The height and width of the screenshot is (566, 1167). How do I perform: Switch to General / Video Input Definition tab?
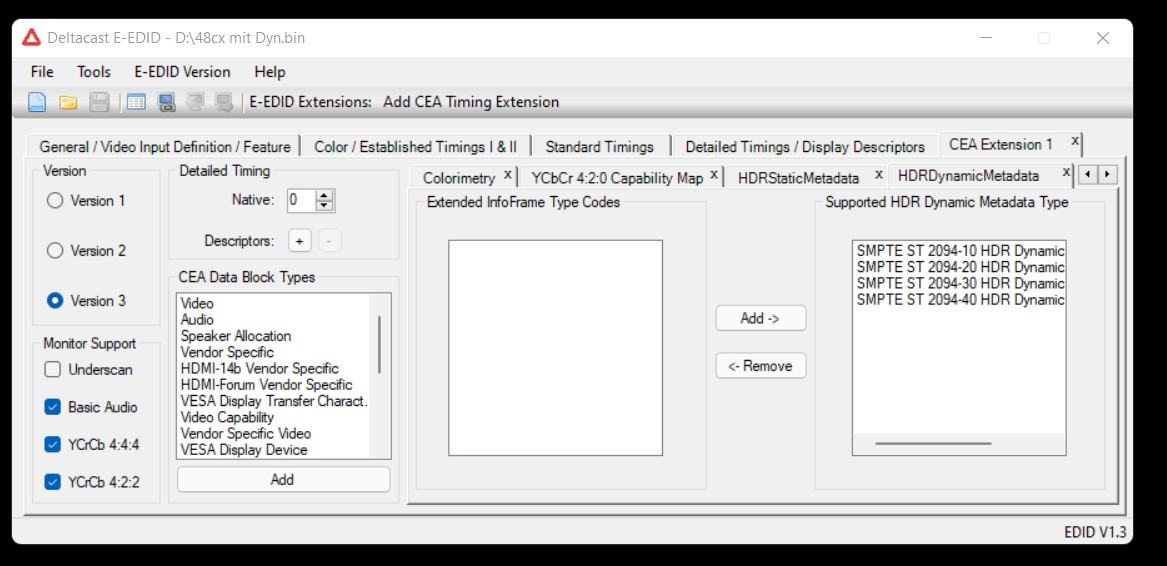(x=164, y=147)
